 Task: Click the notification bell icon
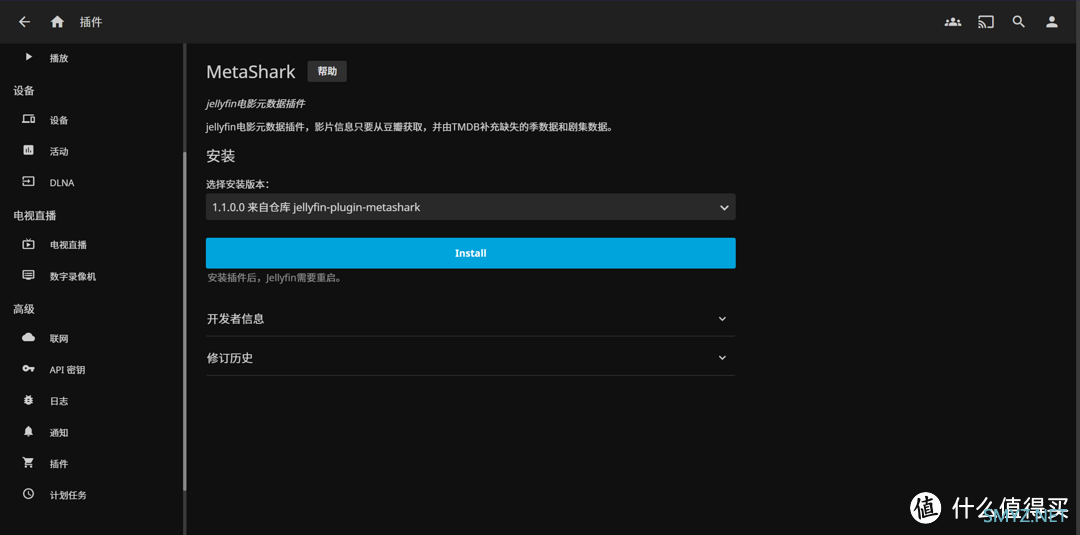click(x=28, y=432)
